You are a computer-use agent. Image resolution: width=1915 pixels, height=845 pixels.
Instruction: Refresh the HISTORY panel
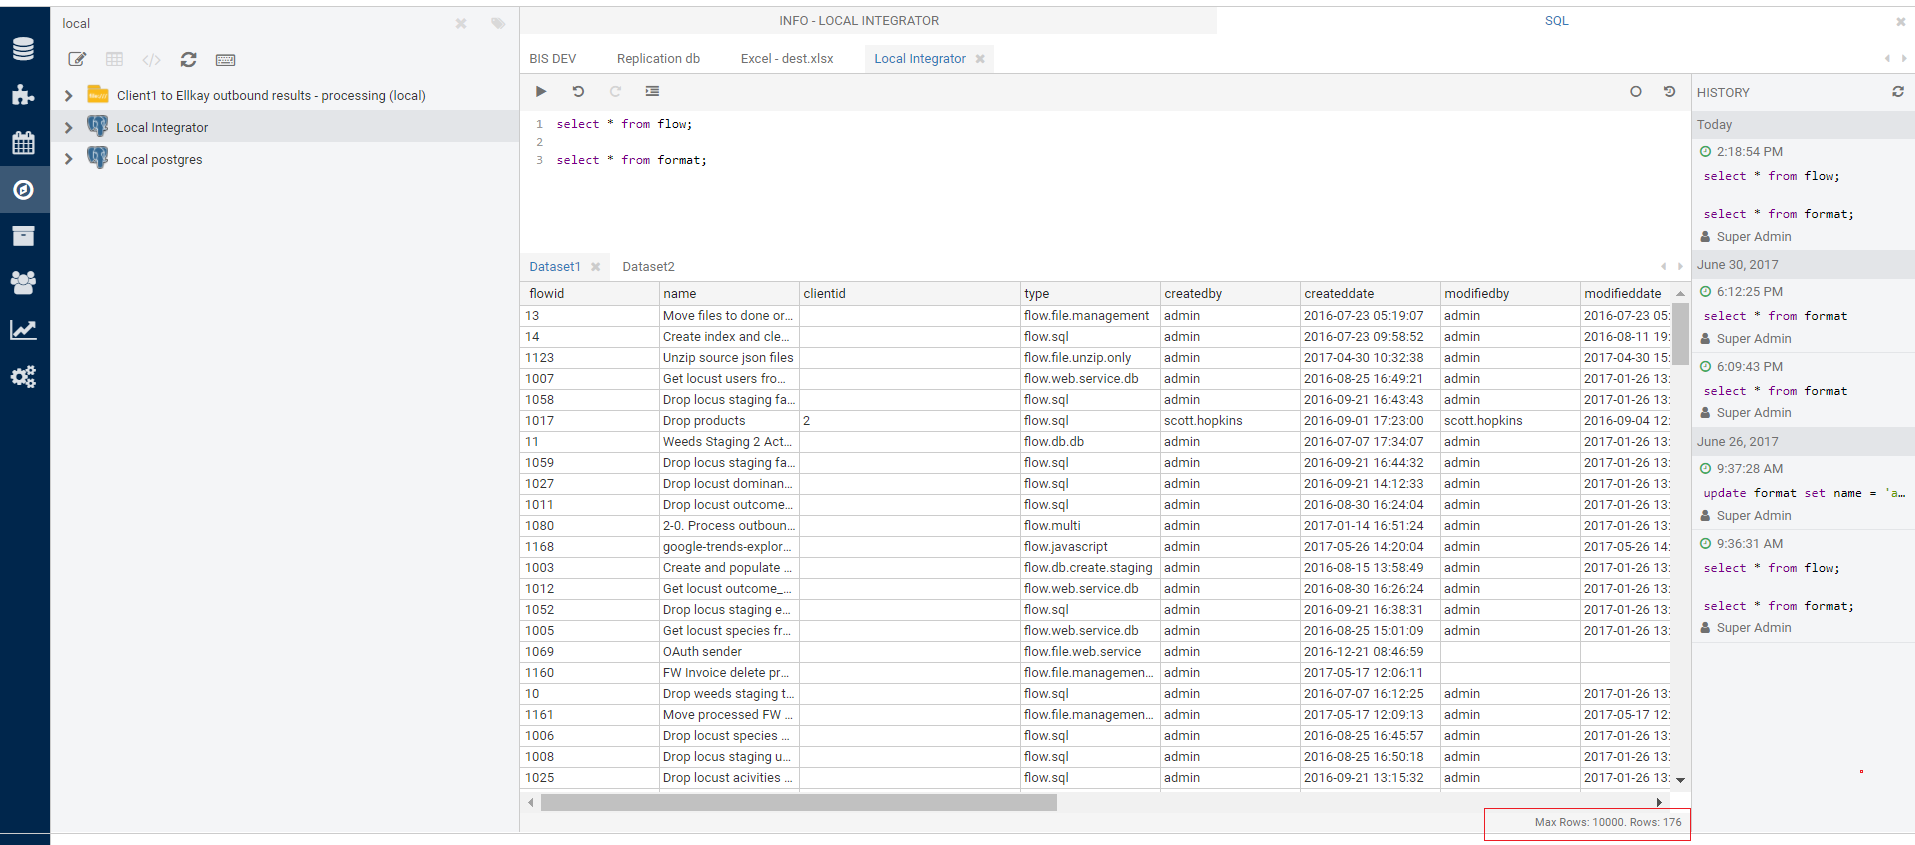click(x=1898, y=91)
